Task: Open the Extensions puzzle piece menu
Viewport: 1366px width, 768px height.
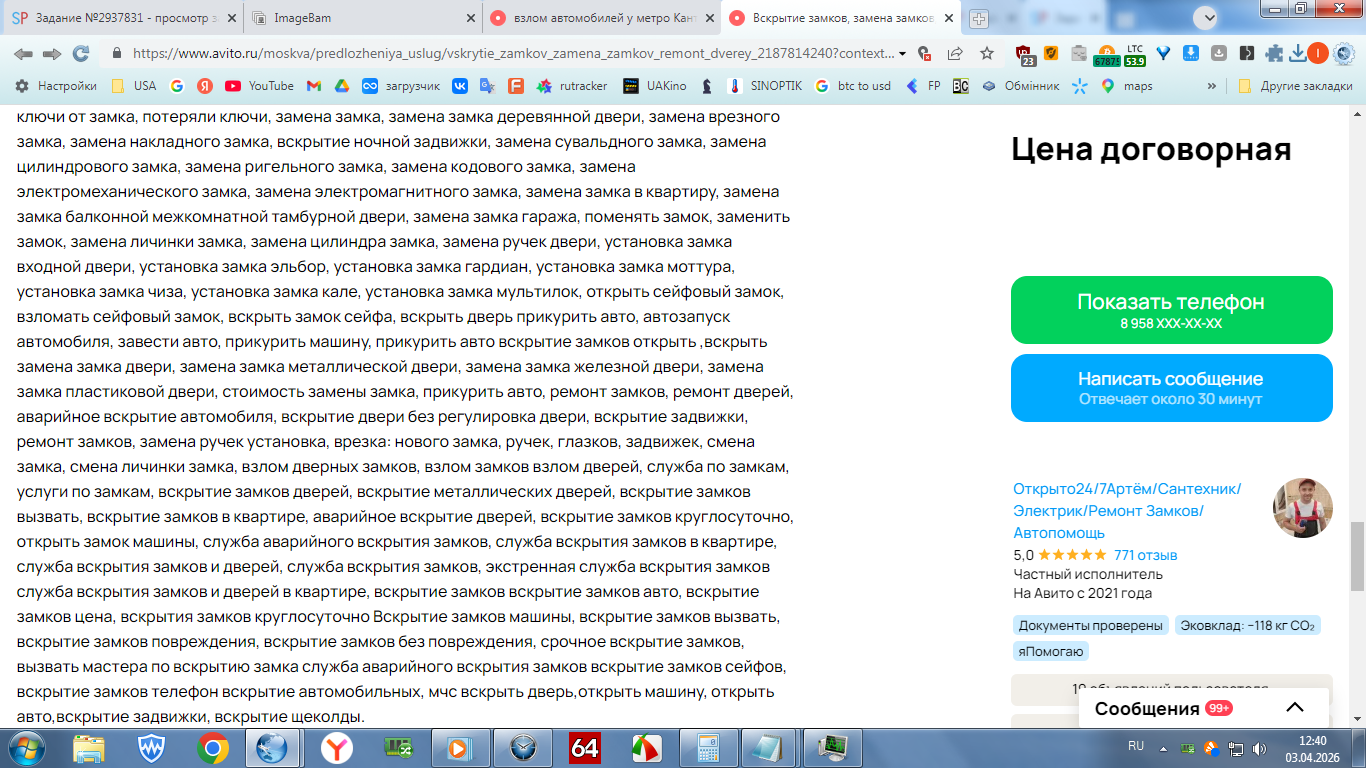Action: pyautogui.click(x=1274, y=54)
